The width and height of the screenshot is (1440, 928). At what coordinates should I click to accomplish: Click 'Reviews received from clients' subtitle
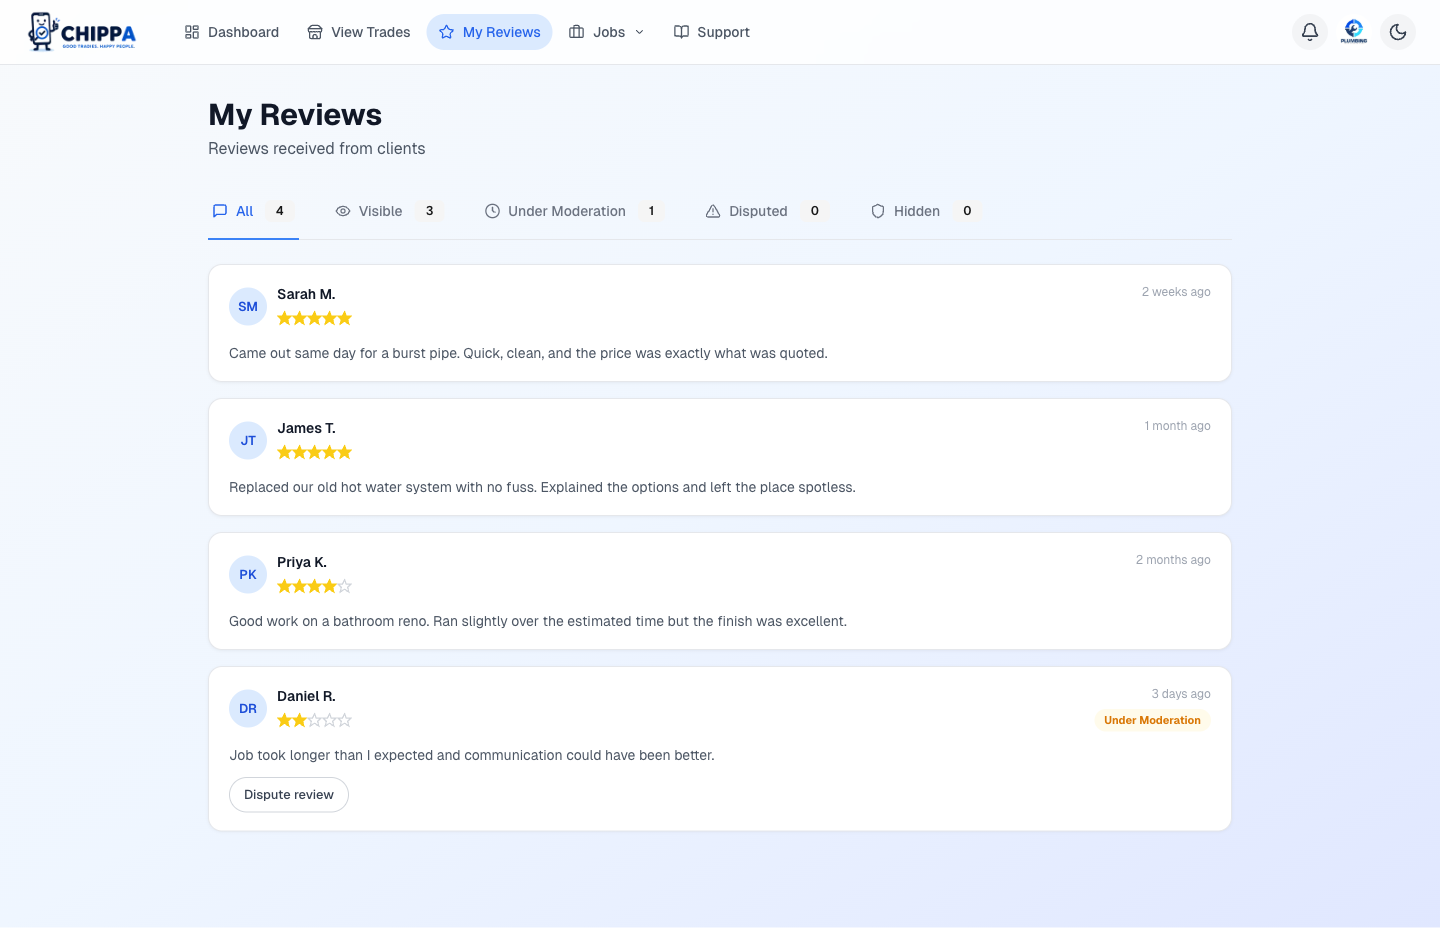point(317,149)
